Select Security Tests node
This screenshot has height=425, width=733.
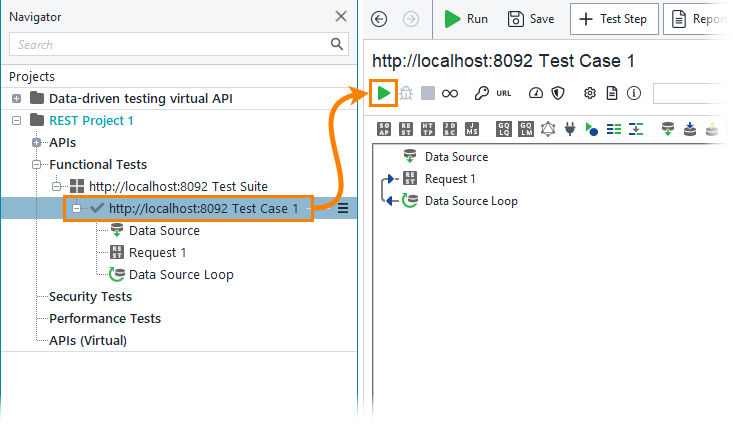91,296
